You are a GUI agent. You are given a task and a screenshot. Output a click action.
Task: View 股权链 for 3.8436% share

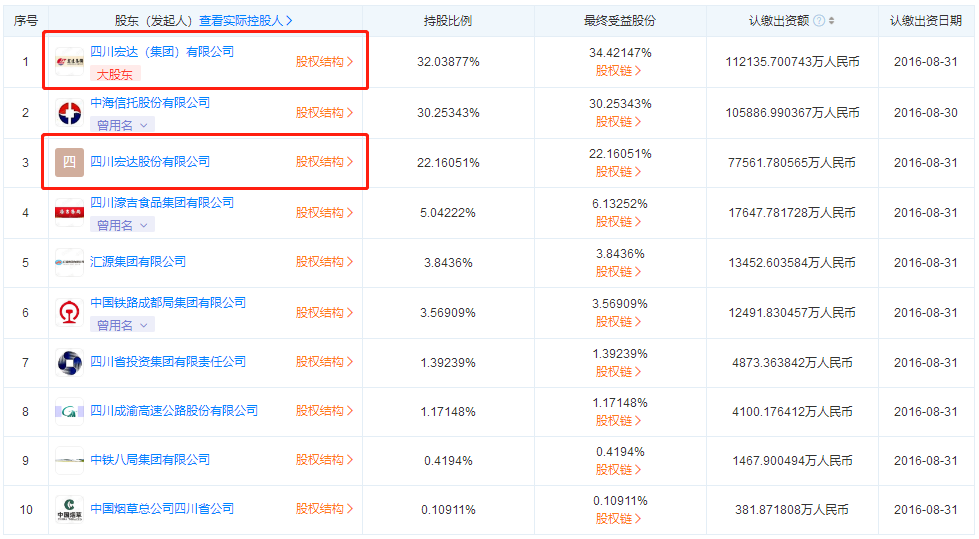tap(618, 272)
